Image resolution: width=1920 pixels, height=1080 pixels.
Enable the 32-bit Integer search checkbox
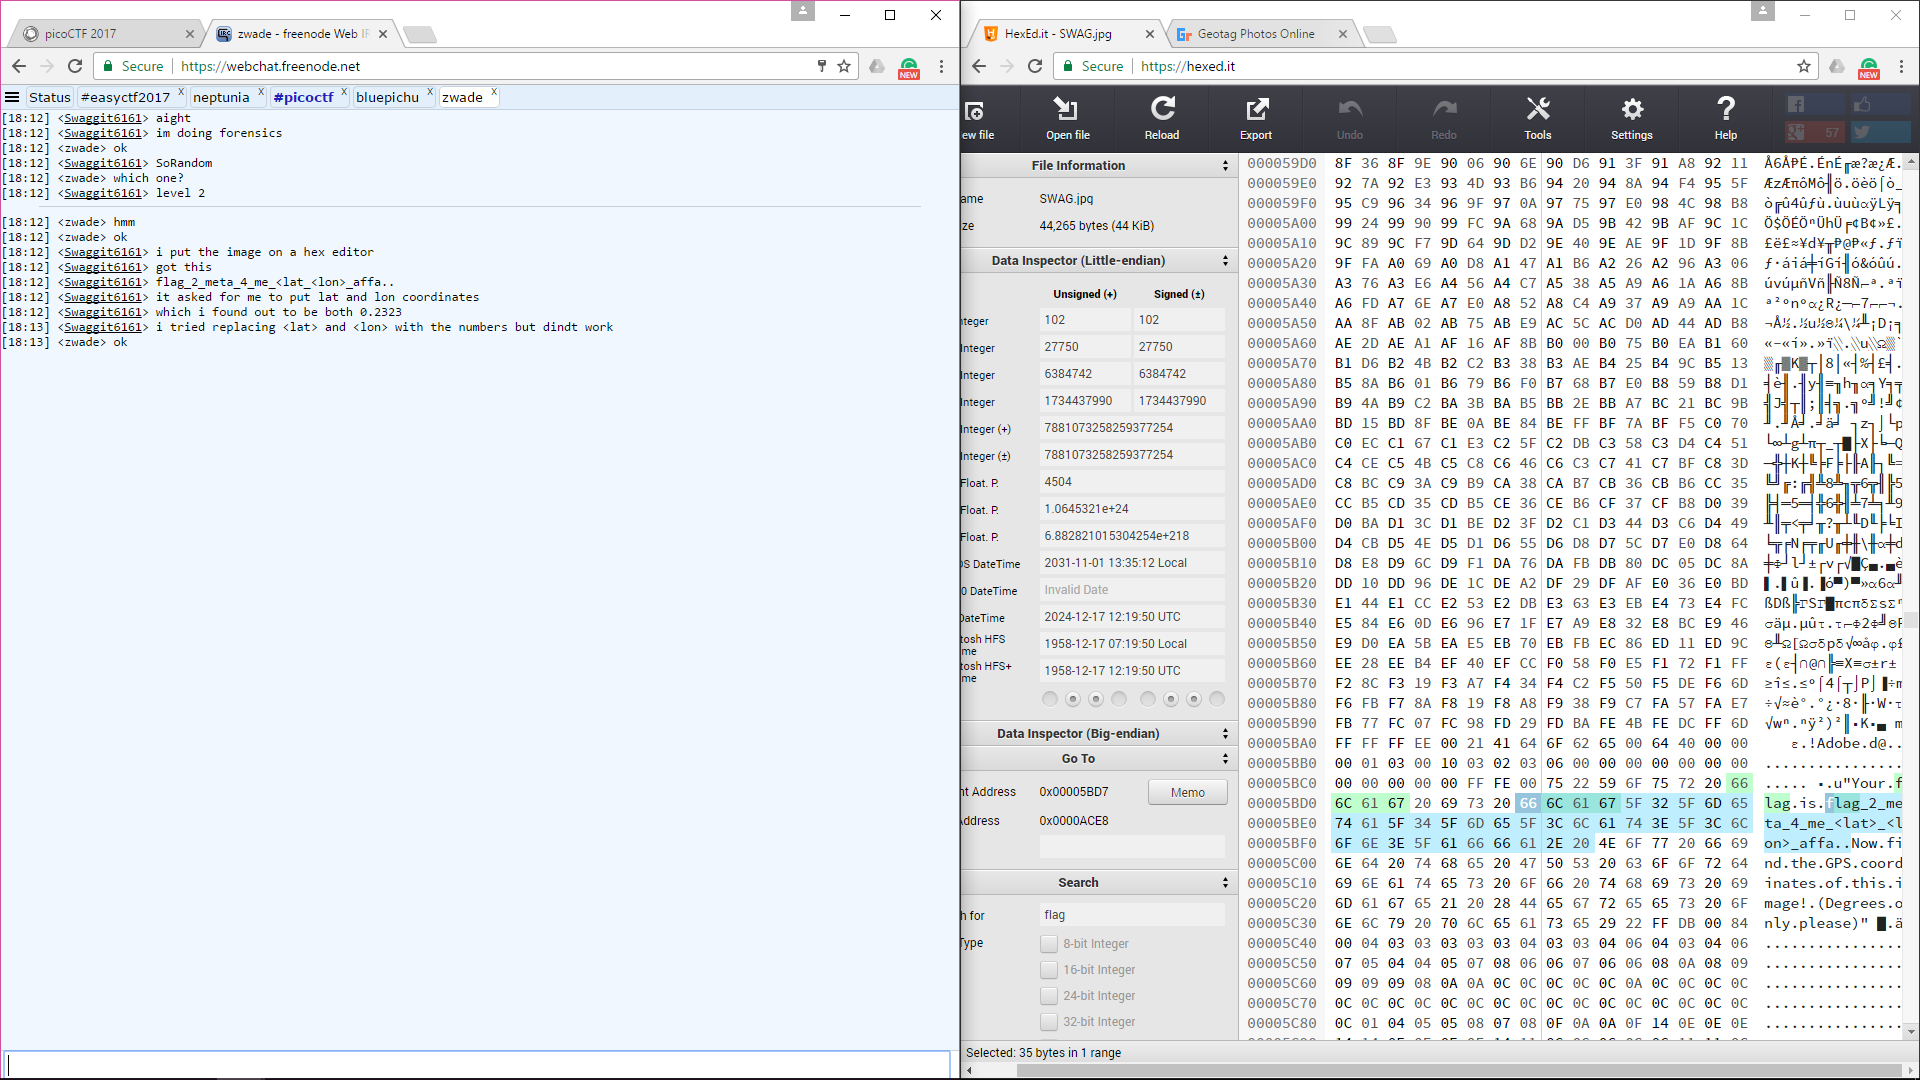point(1049,1022)
